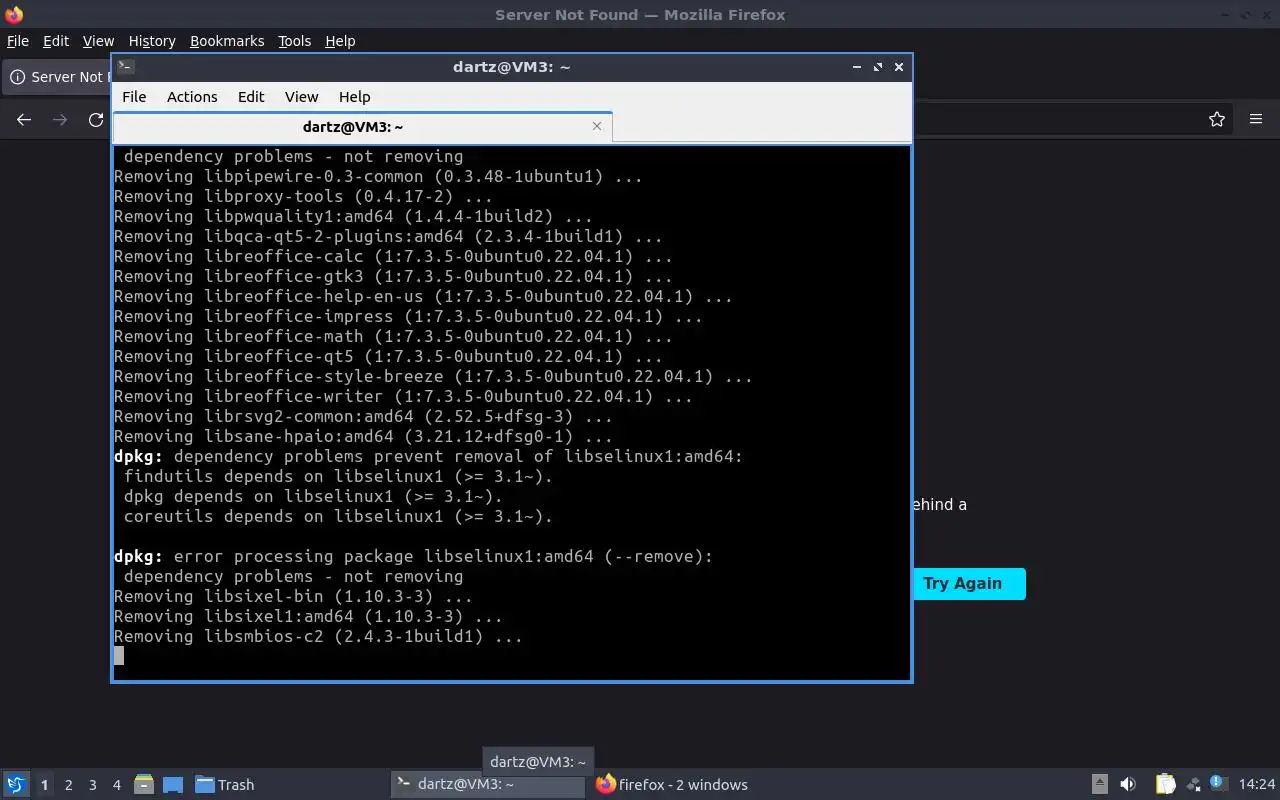Click 'Removing libsixel-bin' terminal line
Image resolution: width=1280 pixels, height=800 pixels.
(293, 597)
